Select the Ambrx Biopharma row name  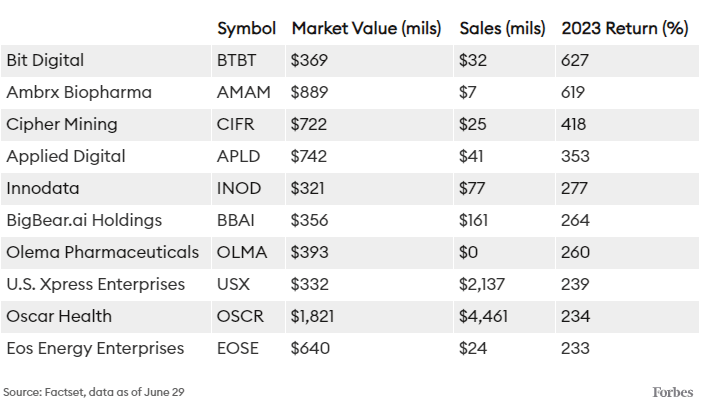pos(79,93)
